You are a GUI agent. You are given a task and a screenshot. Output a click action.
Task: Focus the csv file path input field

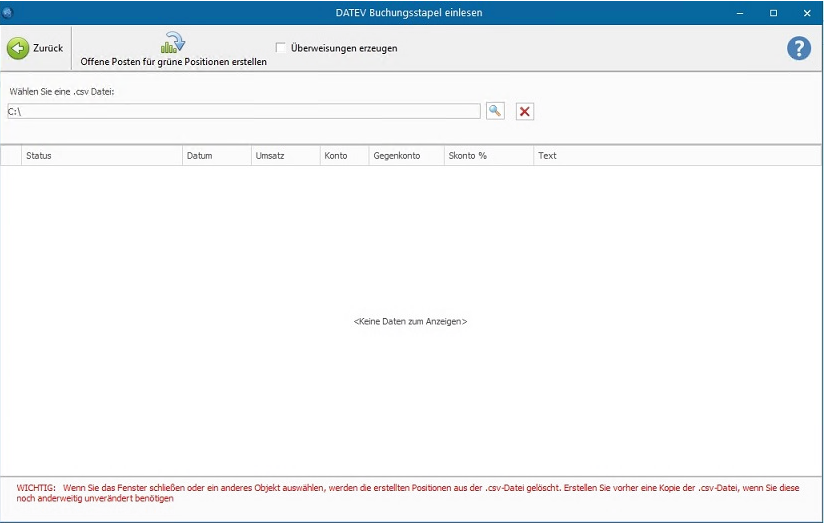pos(244,111)
